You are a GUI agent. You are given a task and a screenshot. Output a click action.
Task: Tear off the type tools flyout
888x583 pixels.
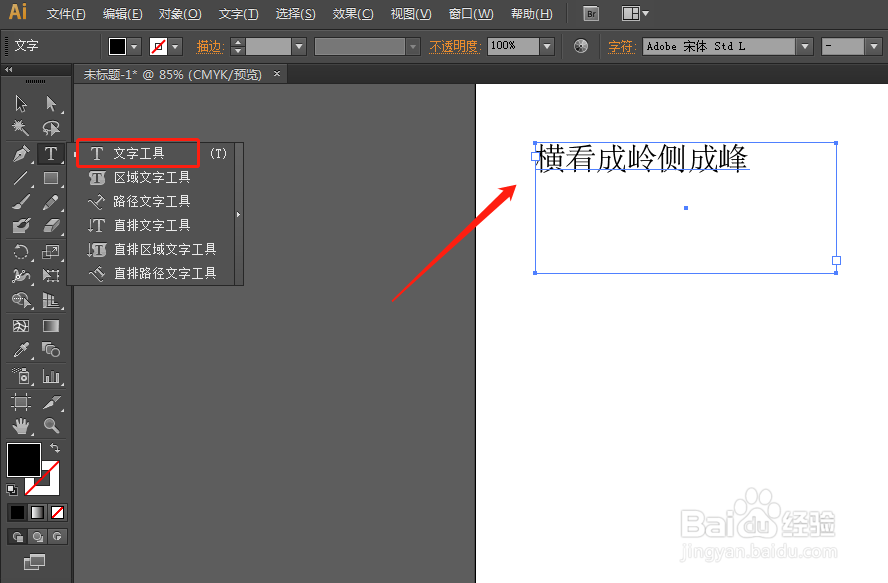(238, 214)
